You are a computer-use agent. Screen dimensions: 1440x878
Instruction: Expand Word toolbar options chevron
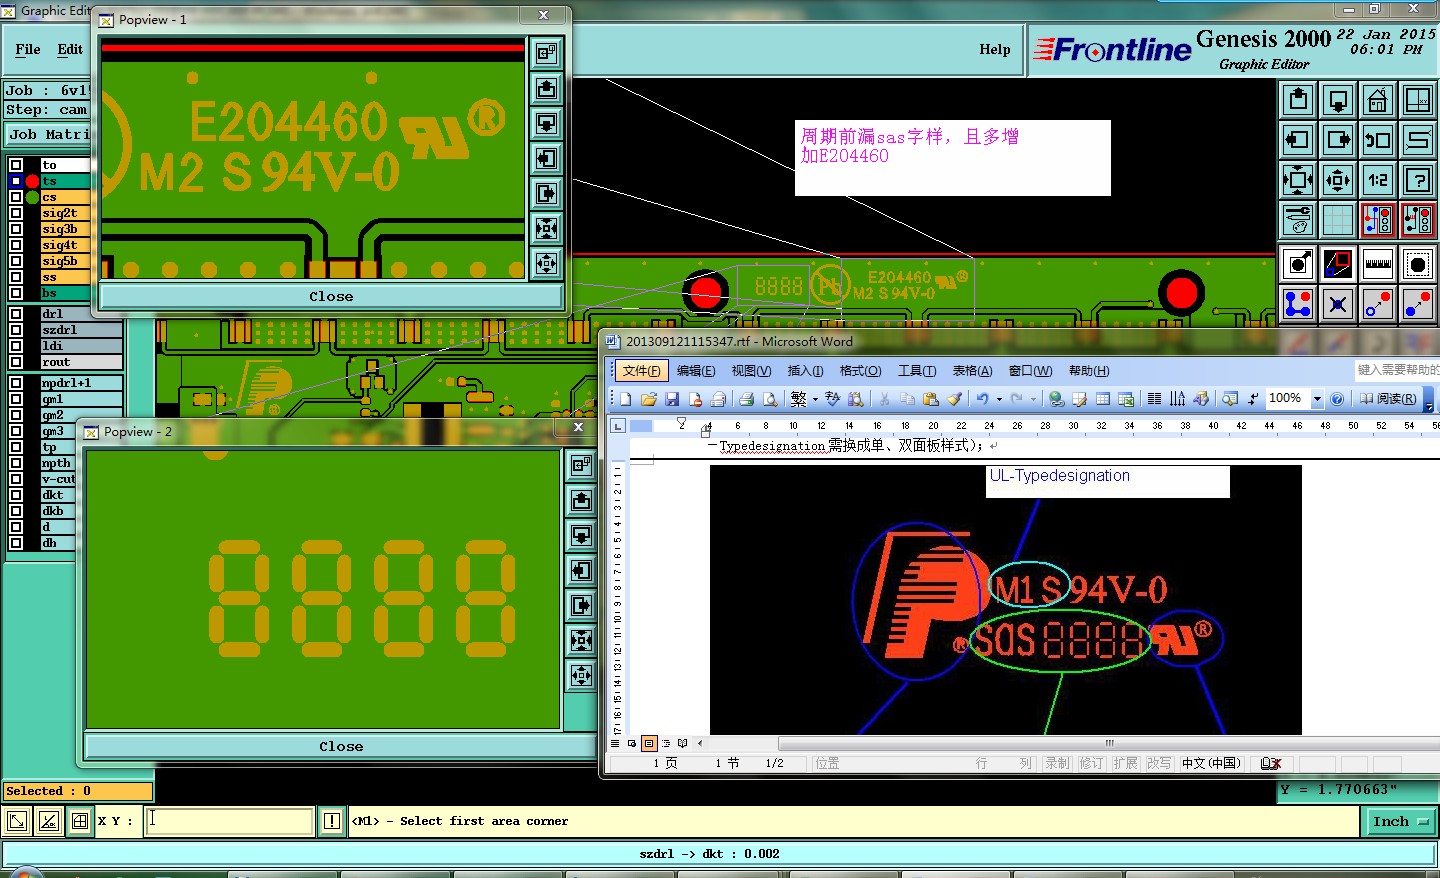[x=1429, y=400]
